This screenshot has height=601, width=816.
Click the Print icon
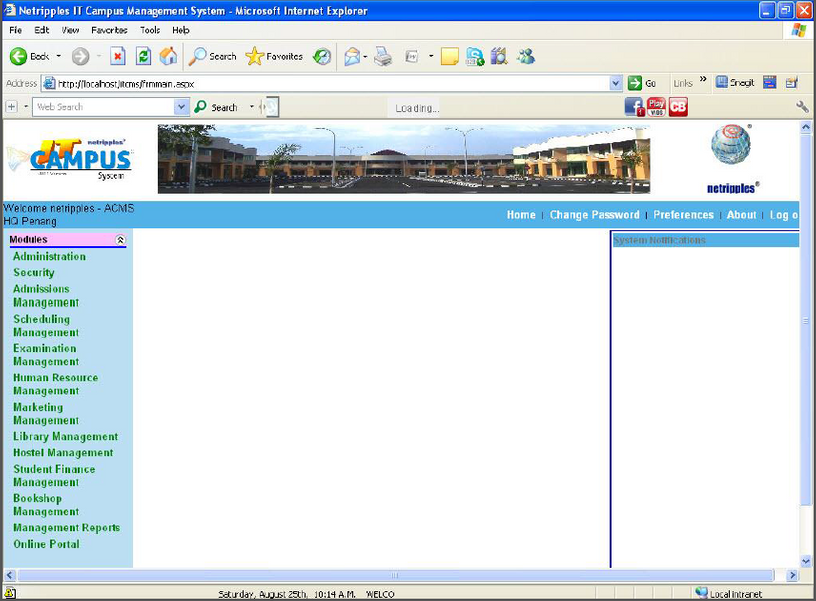point(383,56)
